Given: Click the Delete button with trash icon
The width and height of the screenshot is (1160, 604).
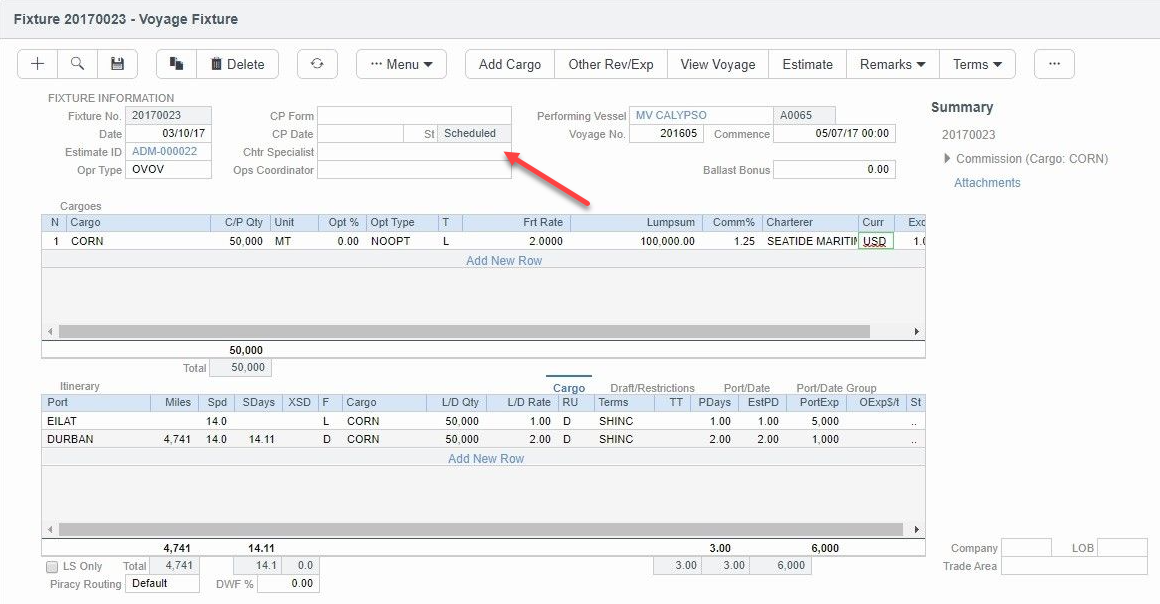Looking at the screenshot, I should [x=237, y=64].
